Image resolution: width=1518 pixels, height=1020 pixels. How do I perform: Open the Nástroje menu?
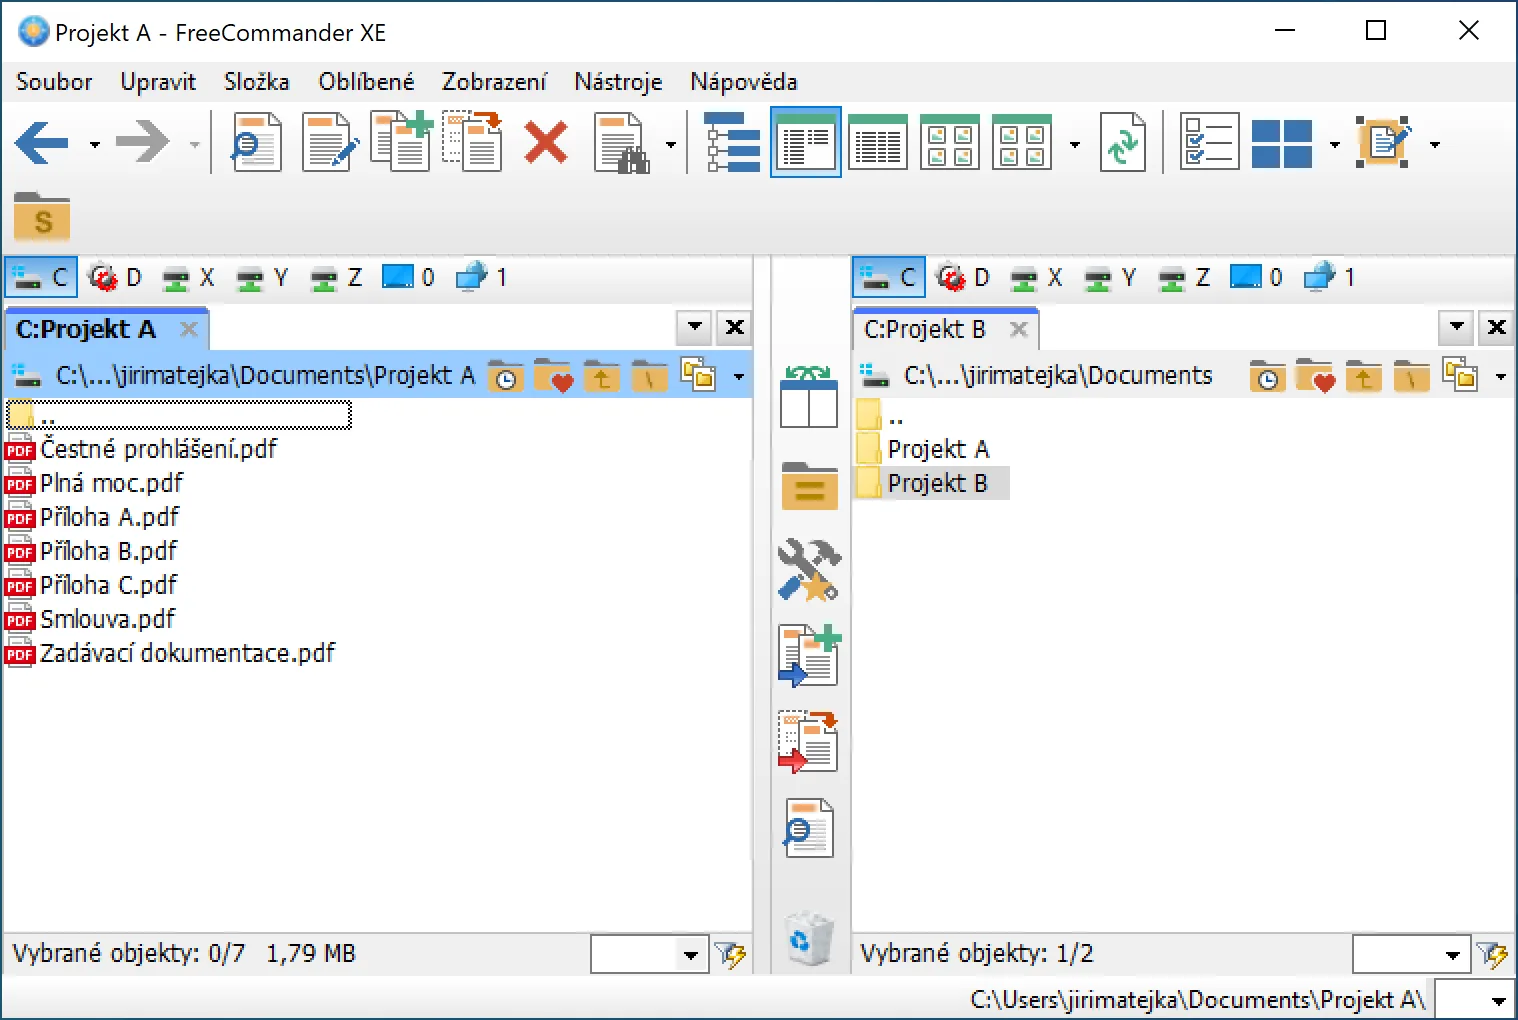click(618, 82)
